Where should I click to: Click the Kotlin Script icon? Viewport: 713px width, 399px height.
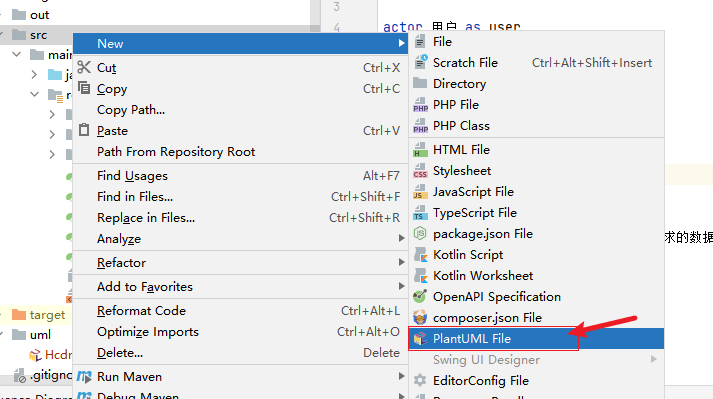[421, 255]
